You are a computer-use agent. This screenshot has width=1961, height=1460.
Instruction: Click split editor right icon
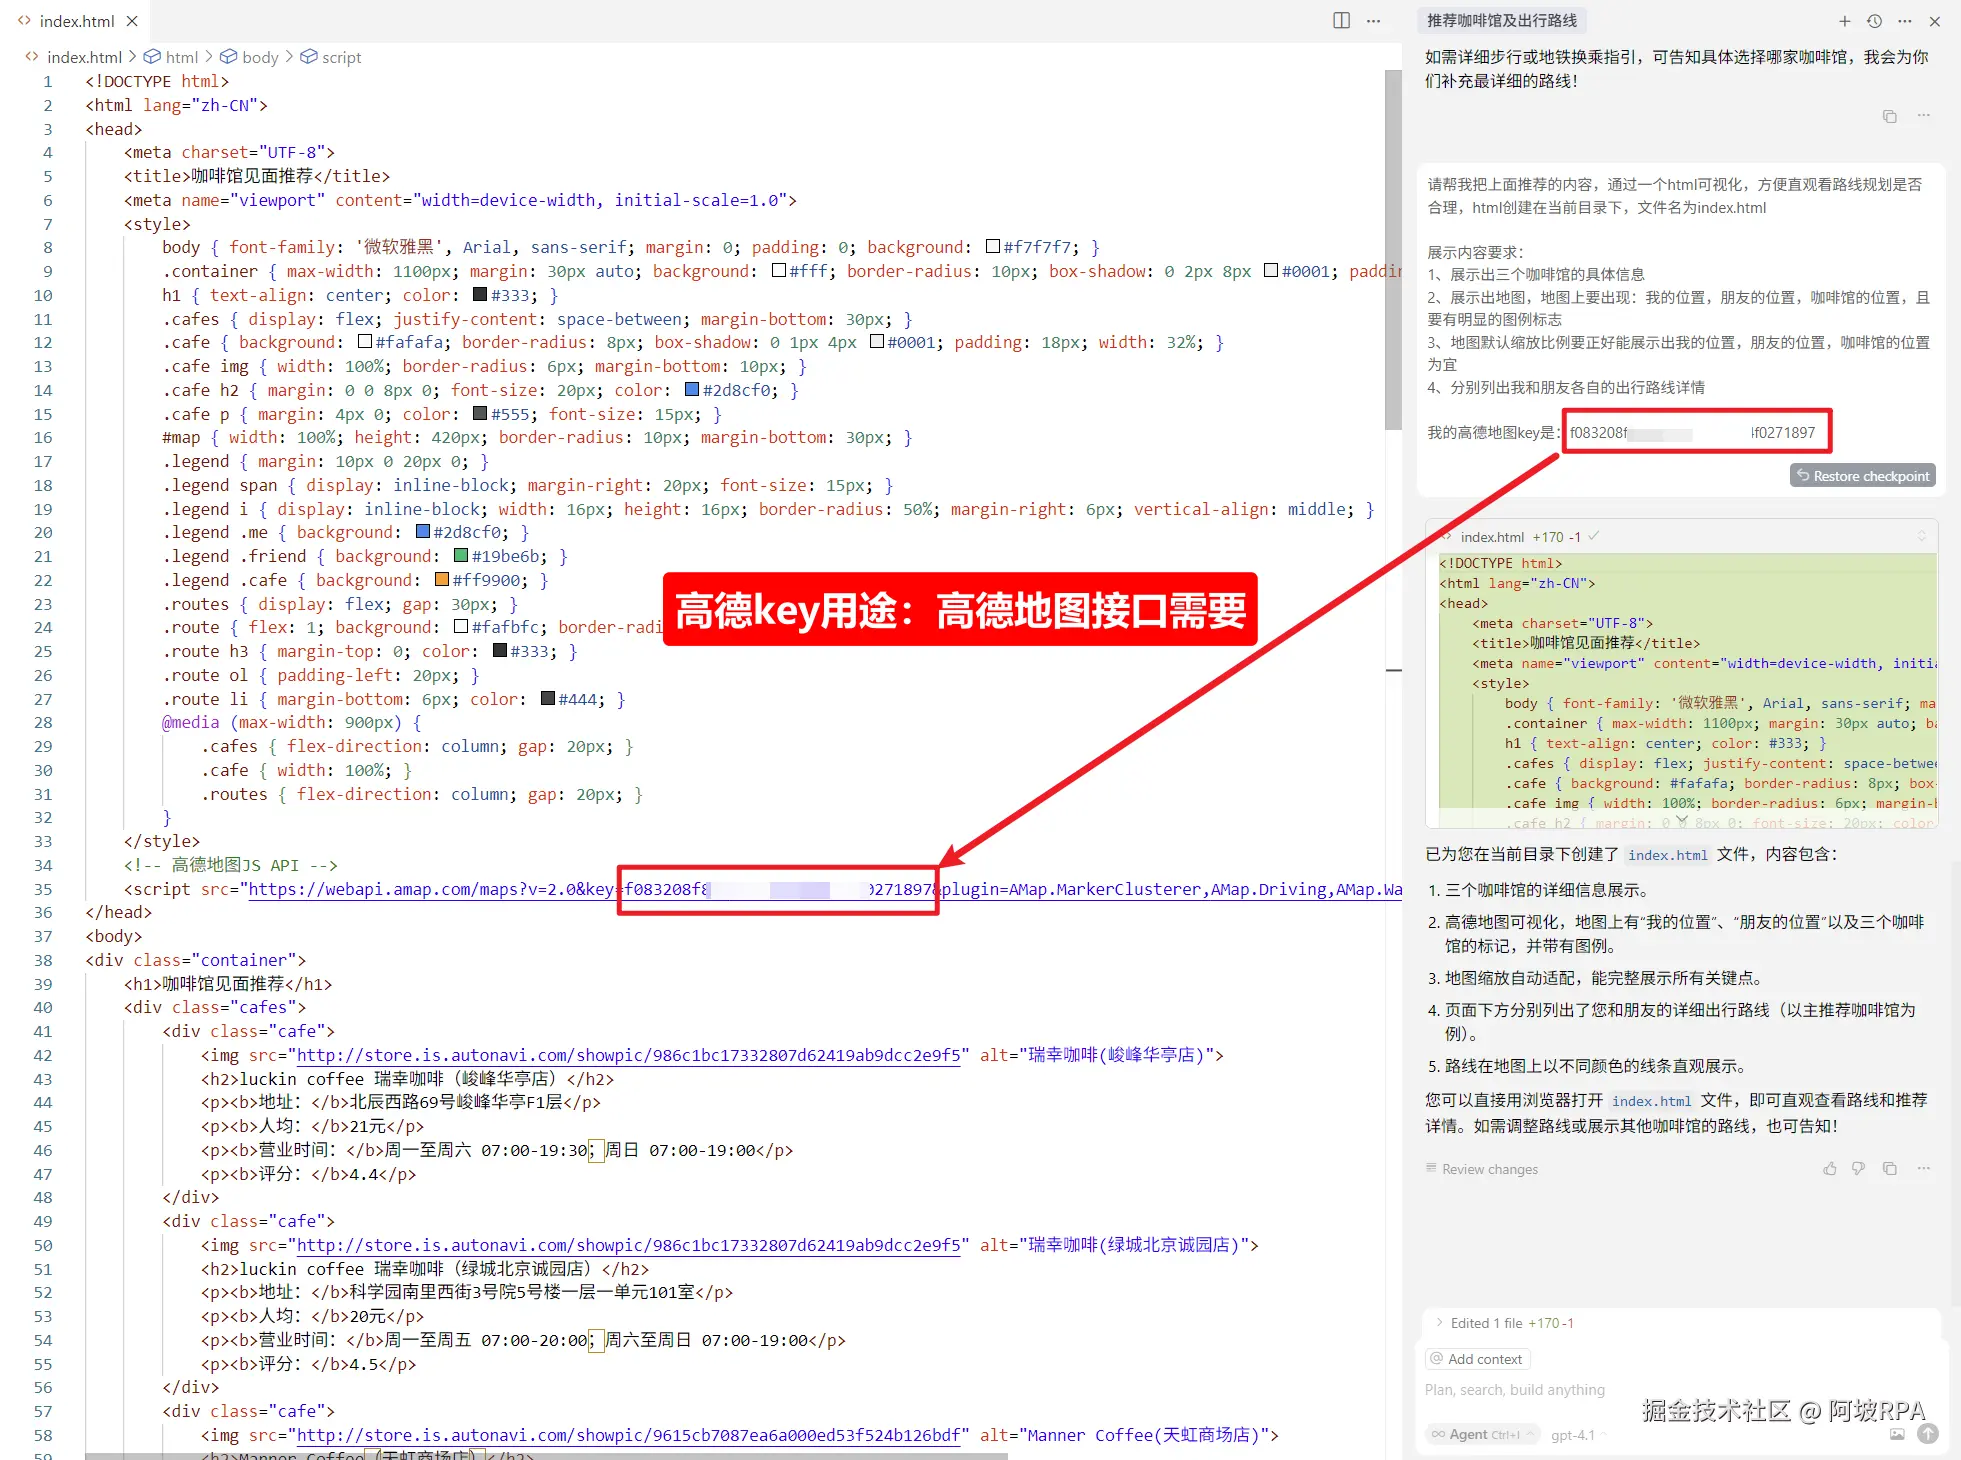click(x=1341, y=21)
